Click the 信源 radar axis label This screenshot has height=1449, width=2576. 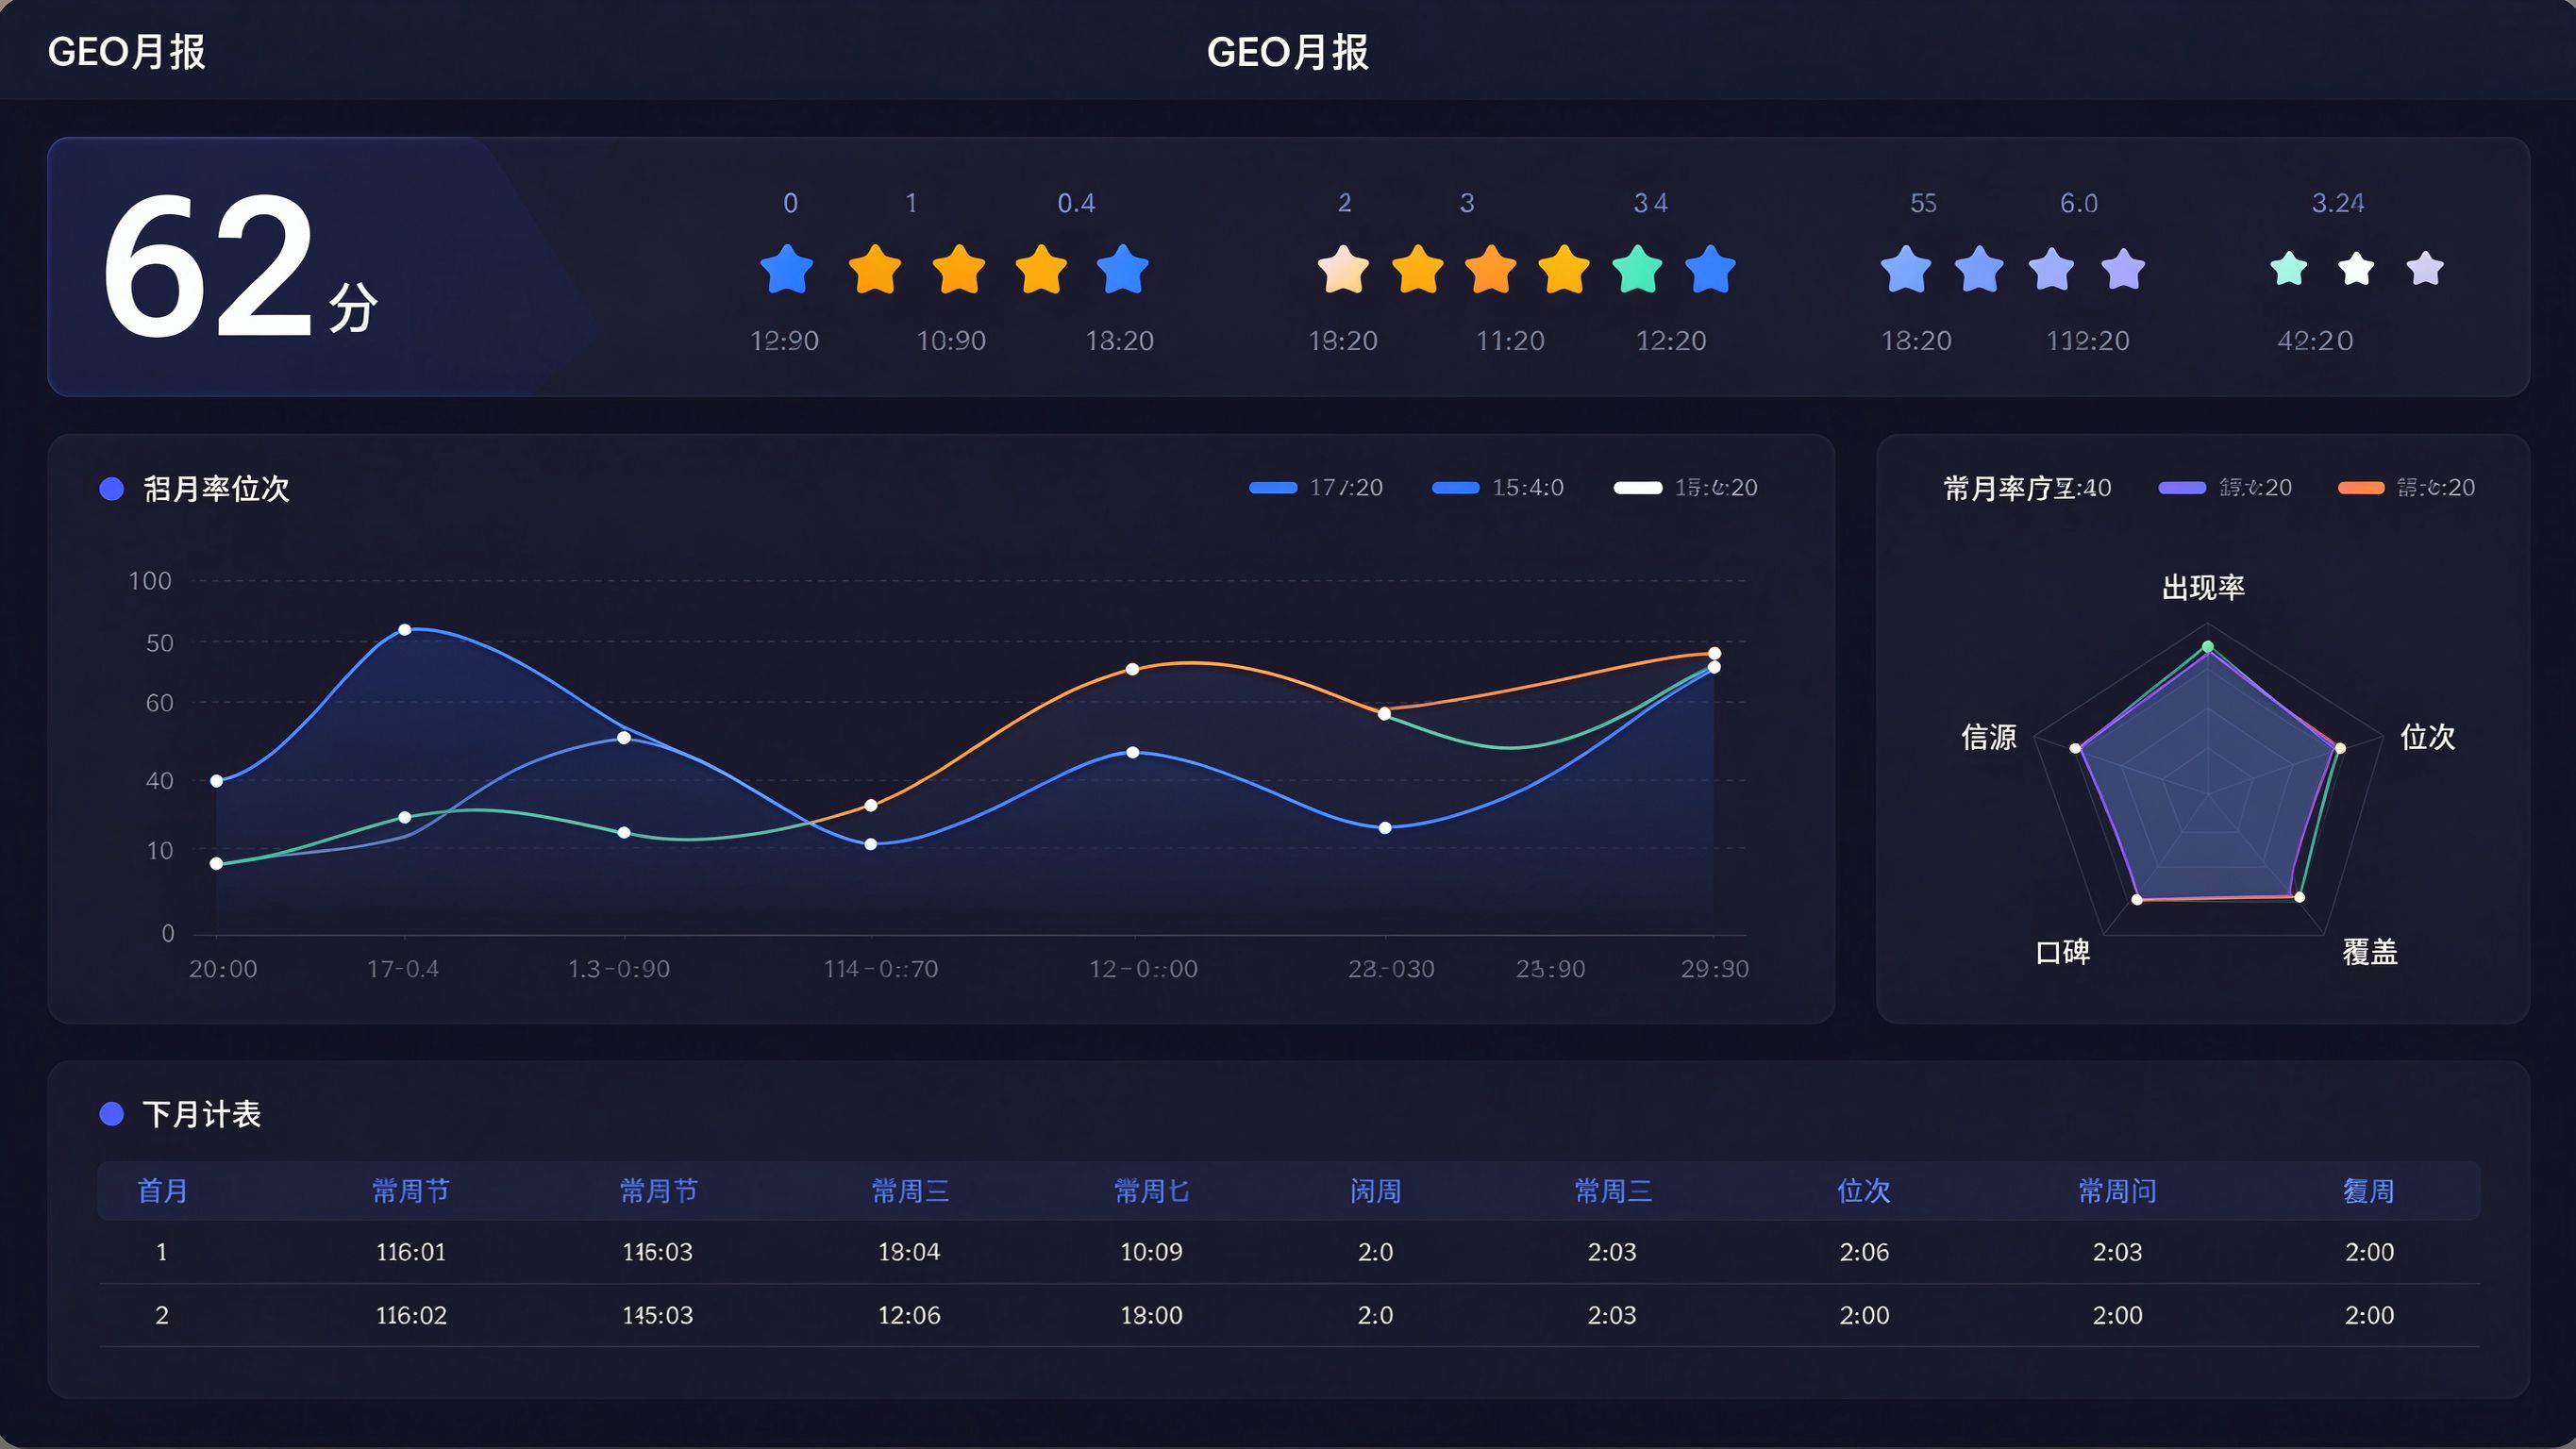tap(1988, 737)
